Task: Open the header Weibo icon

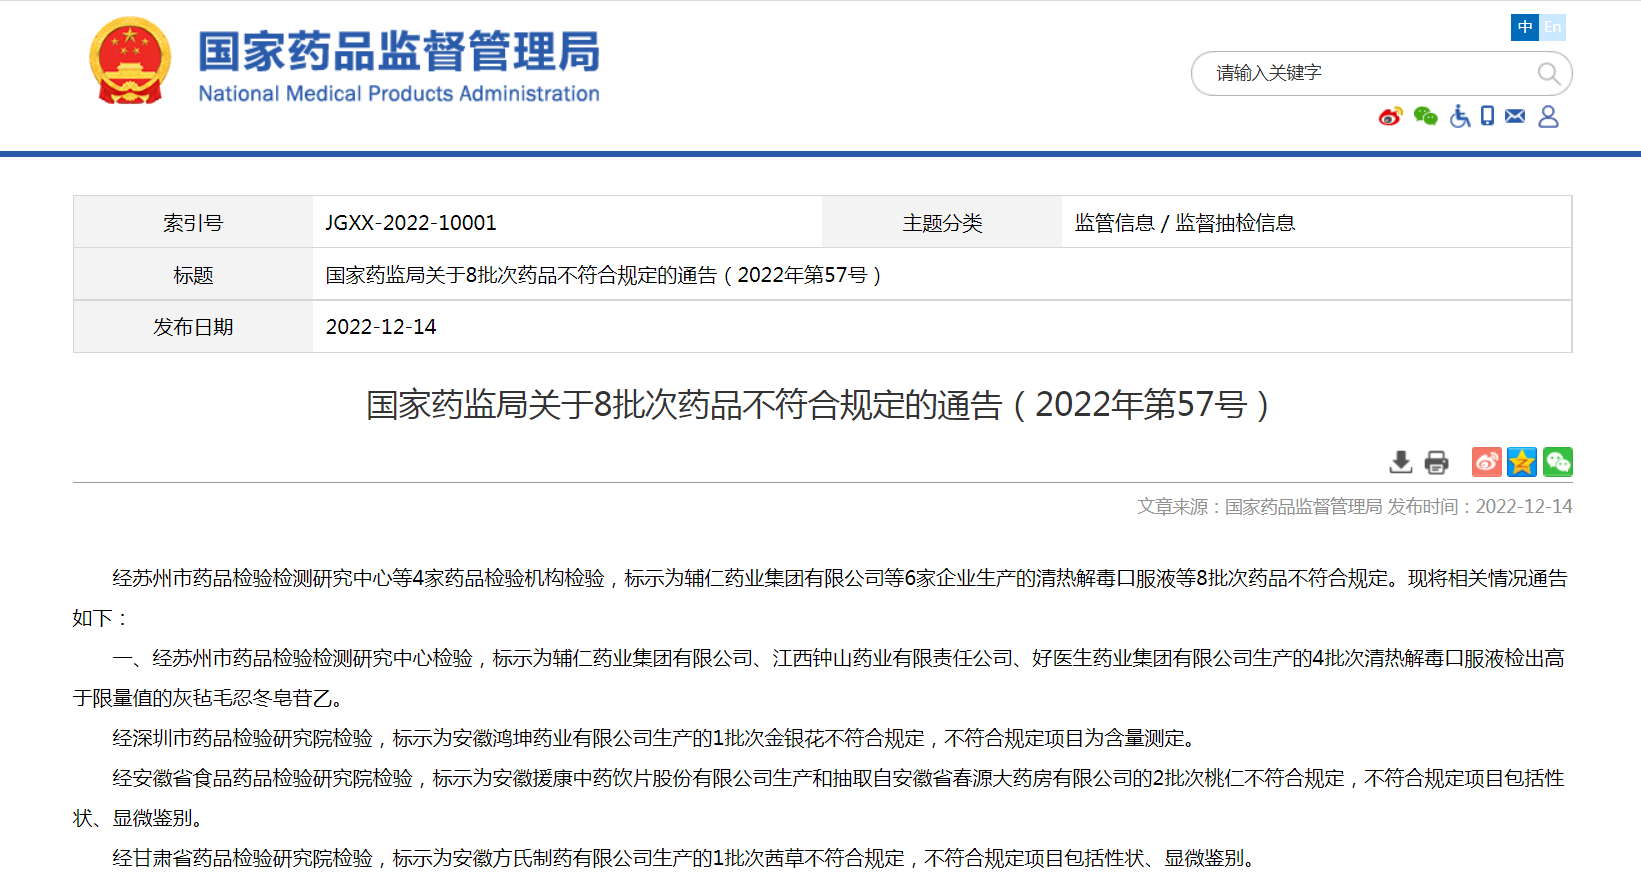Action: (x=1390, y=117)
